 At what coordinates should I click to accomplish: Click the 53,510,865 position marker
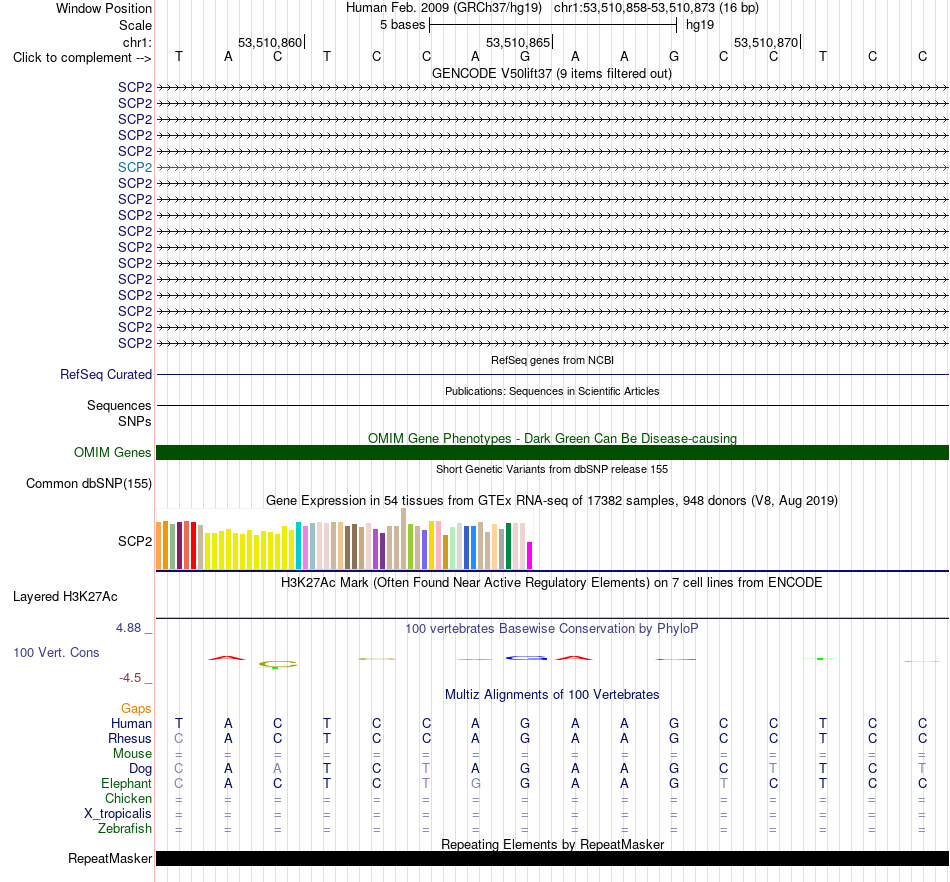pos(519,42)
